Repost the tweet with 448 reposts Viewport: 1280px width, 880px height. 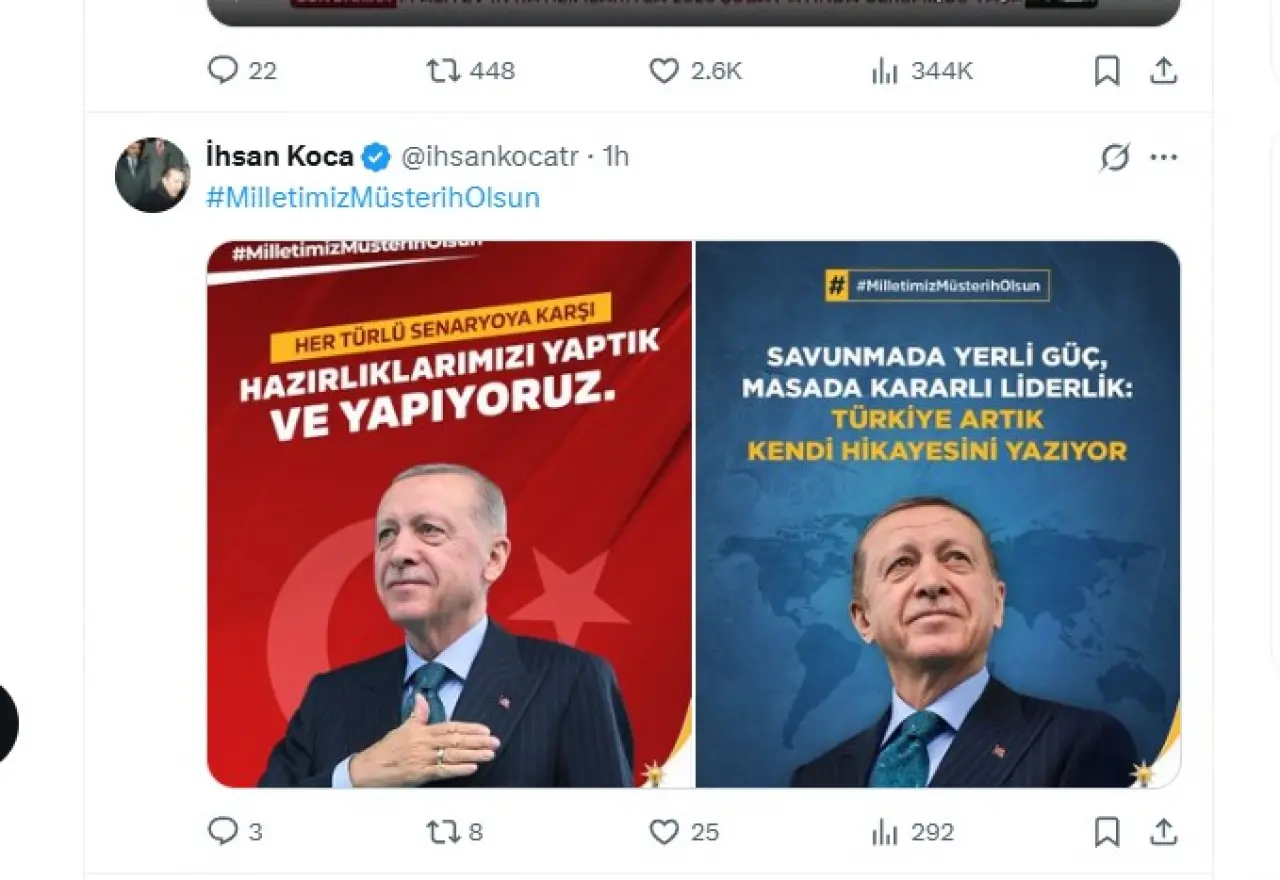click(470, 70)
